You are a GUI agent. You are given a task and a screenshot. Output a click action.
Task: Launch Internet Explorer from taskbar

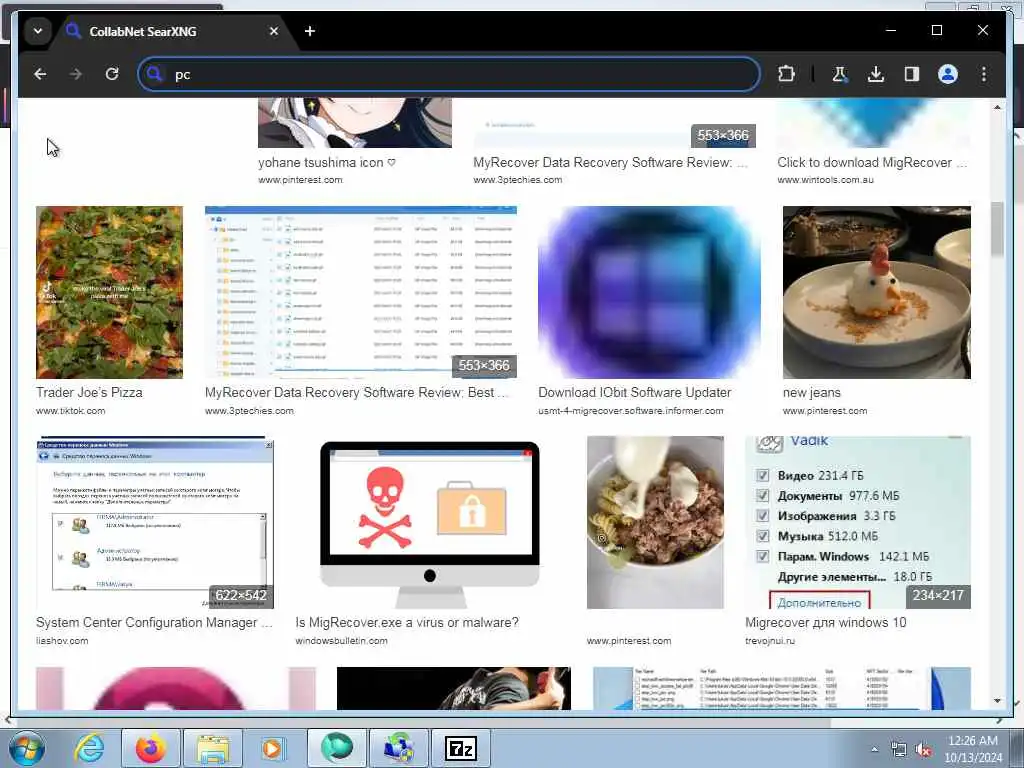[x=88, y=748]
